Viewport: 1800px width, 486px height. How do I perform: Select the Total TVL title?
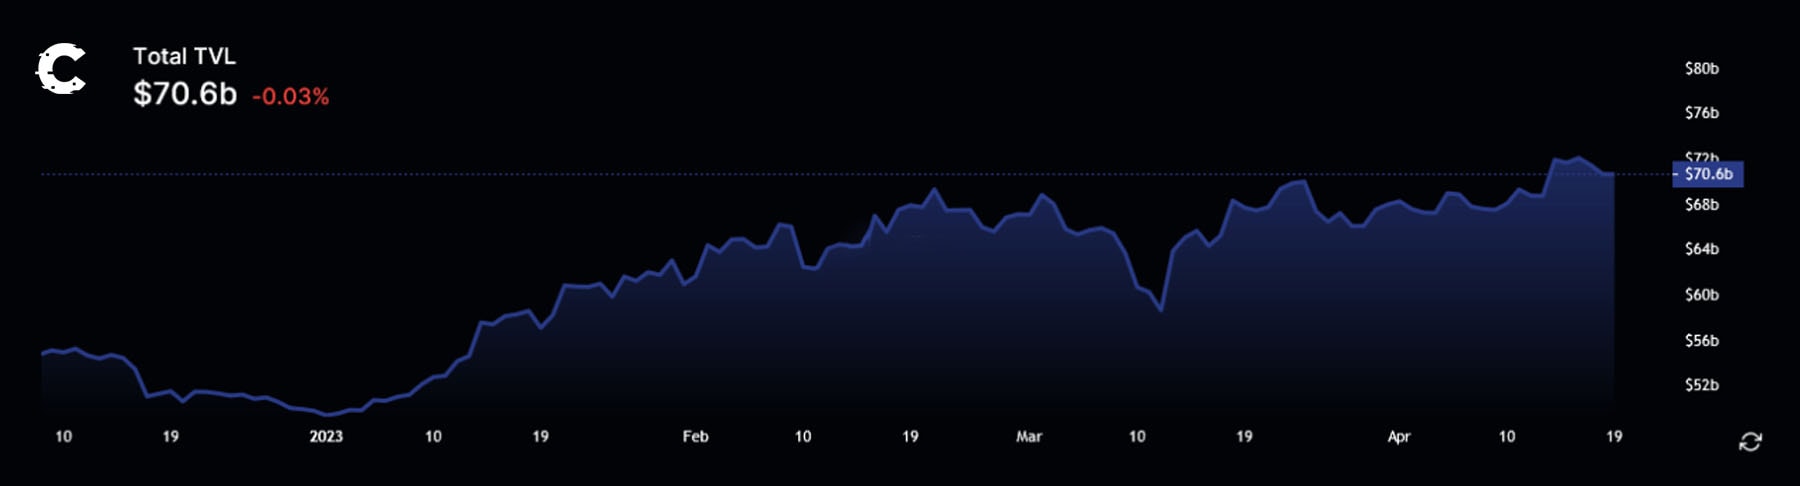(184, 56)
